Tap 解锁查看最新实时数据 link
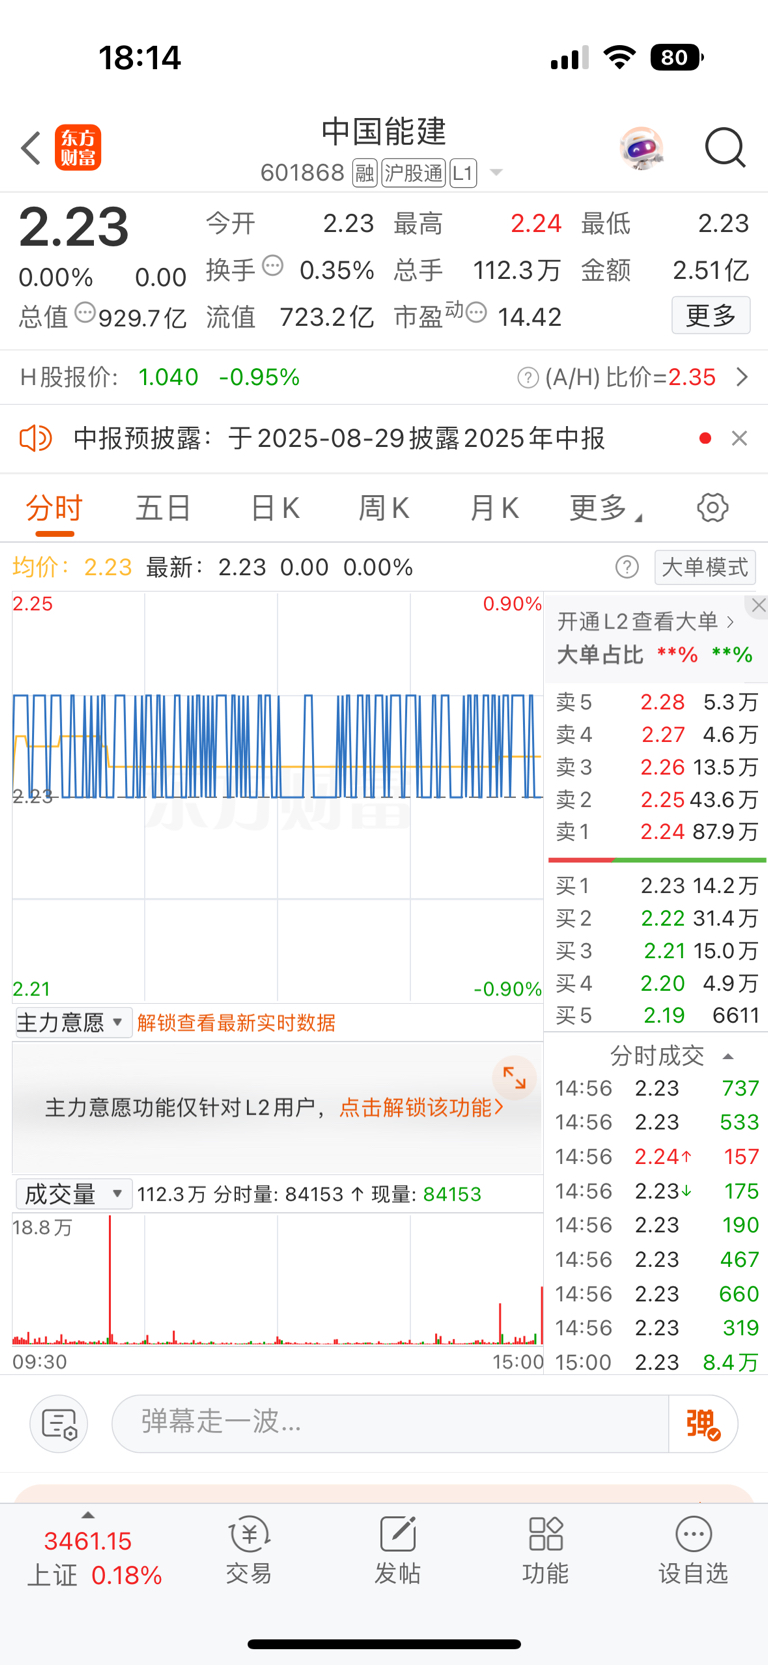 point(236,1023)
